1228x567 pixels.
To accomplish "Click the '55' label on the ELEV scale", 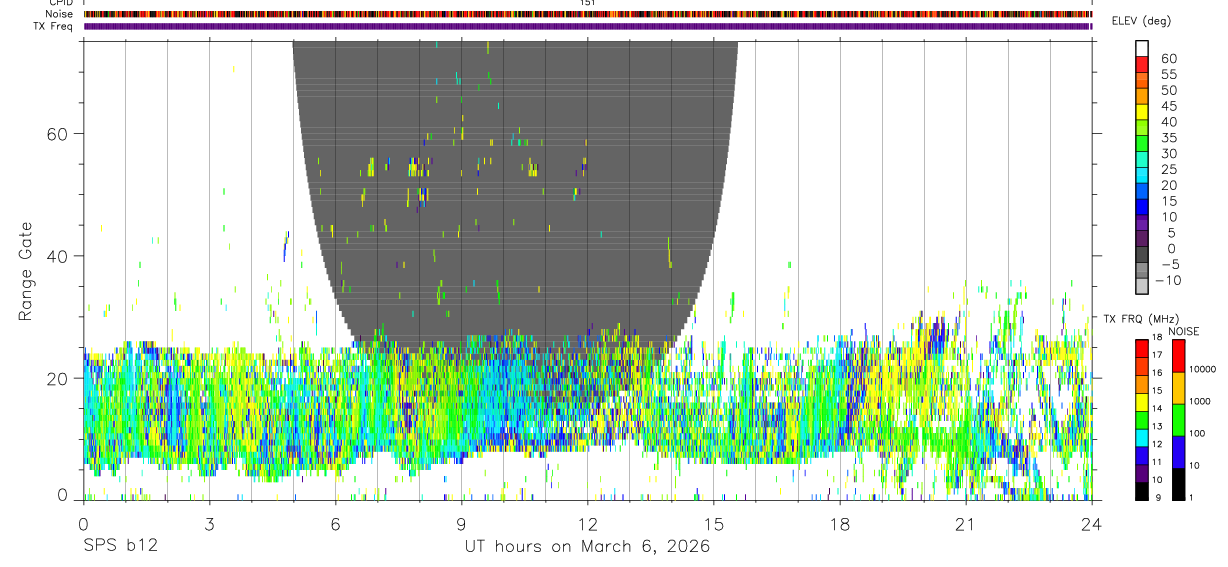I will [1167, 73].
